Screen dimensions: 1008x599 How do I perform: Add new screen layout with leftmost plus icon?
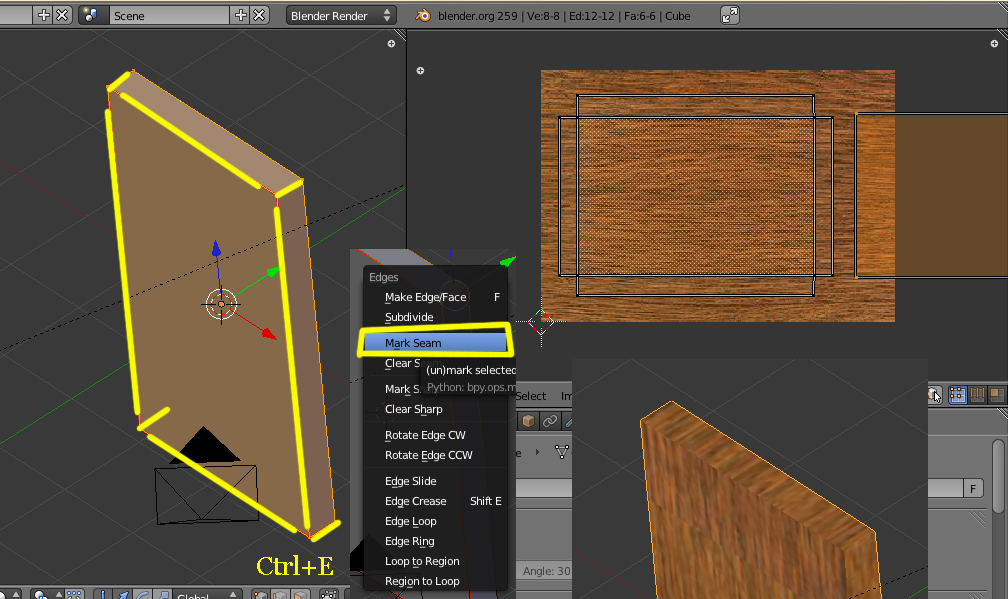44,15
